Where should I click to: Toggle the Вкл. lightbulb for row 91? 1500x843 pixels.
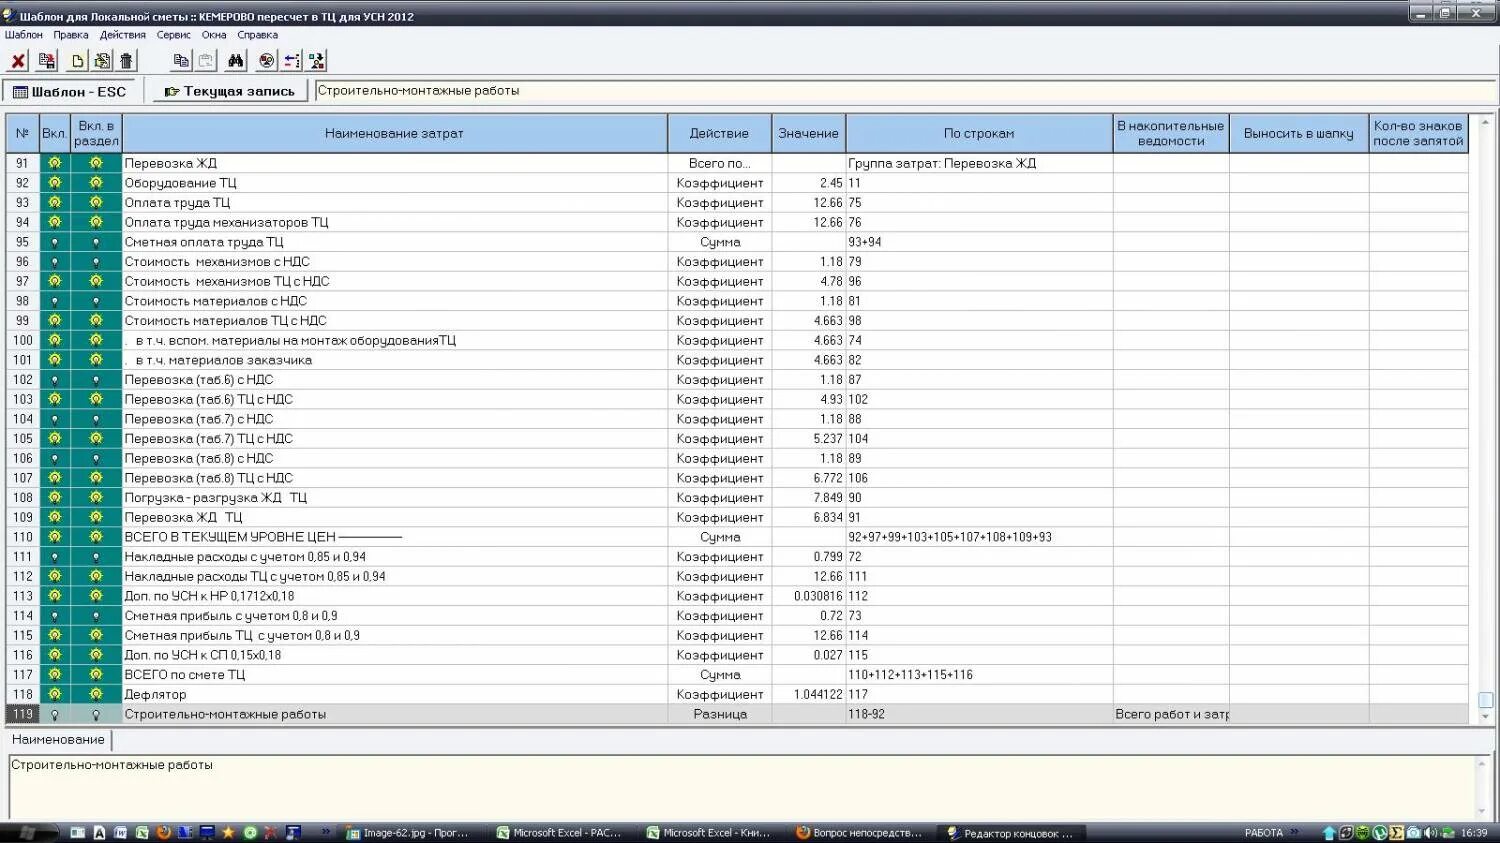tap(55, 163)
